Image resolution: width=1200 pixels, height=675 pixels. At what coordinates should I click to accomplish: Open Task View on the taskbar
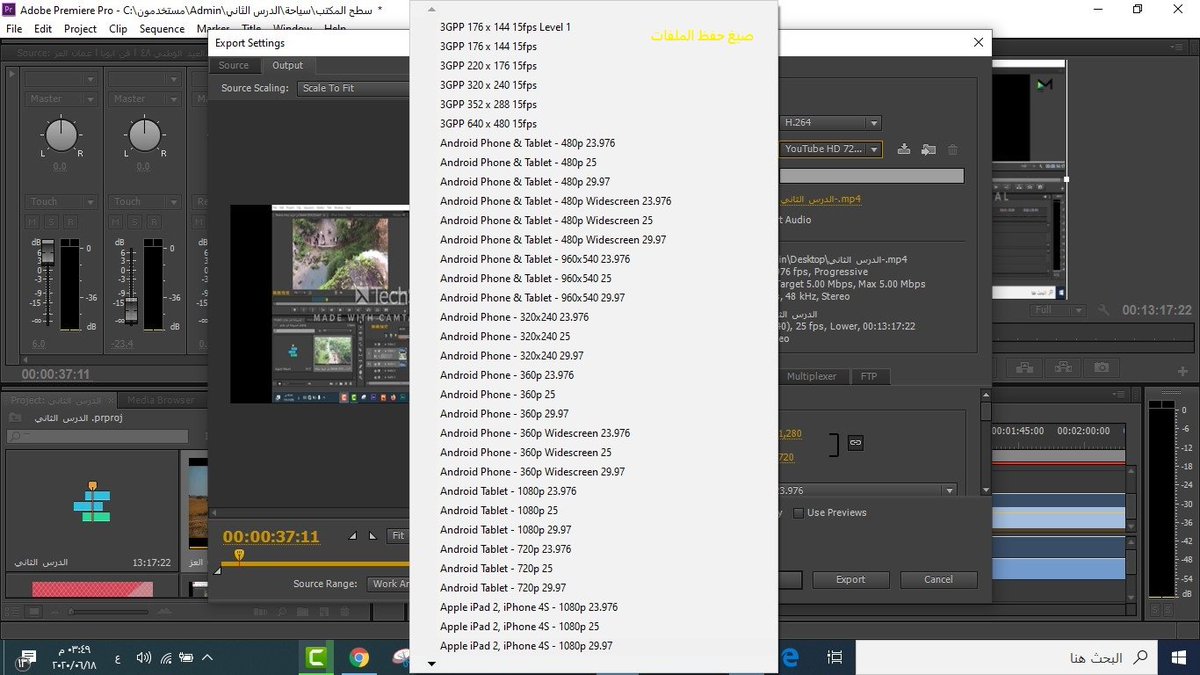pos(834,657)
